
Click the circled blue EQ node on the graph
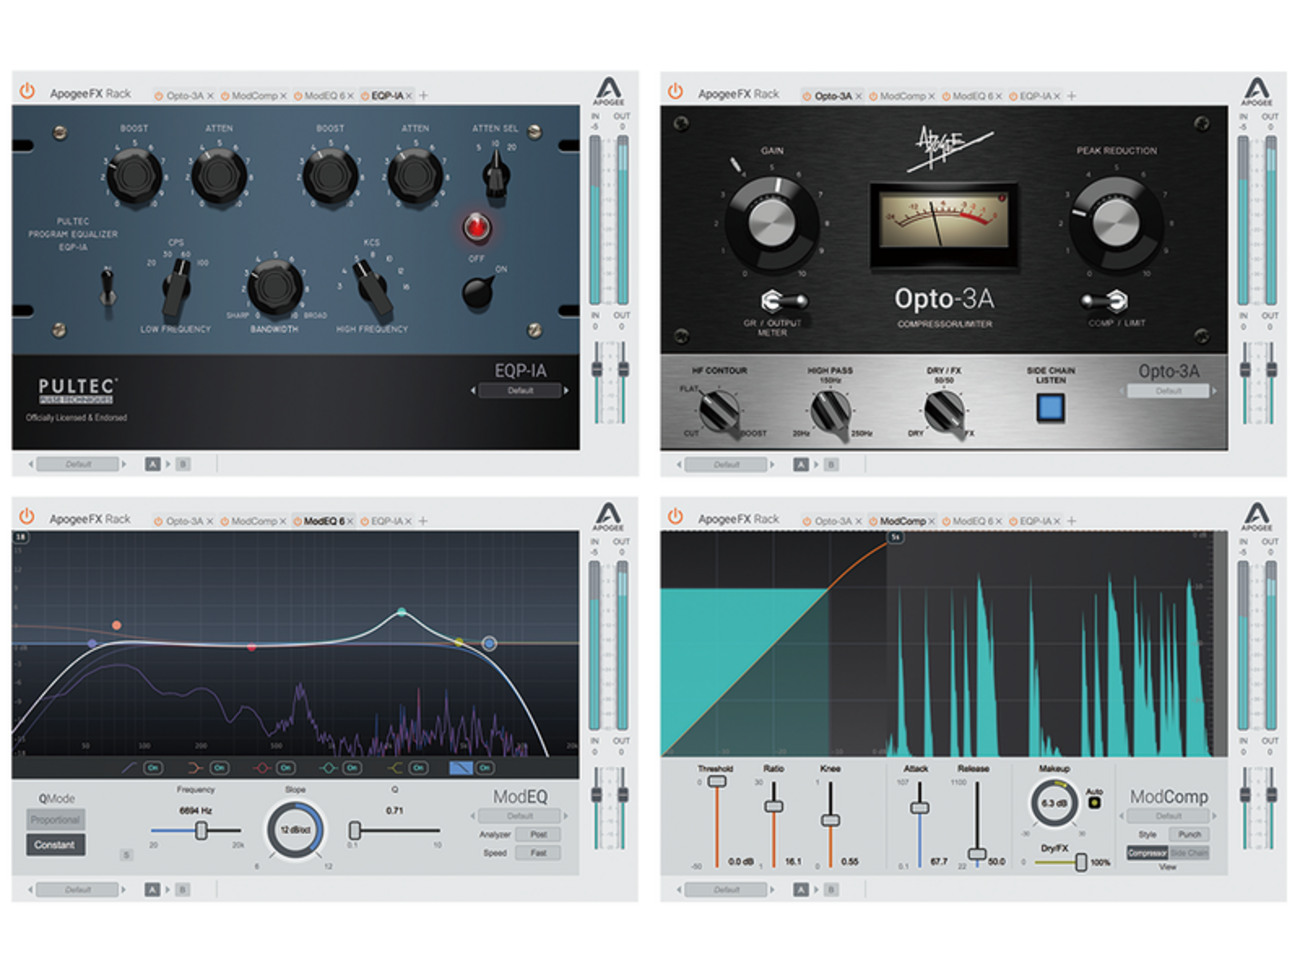pos(489,643)
